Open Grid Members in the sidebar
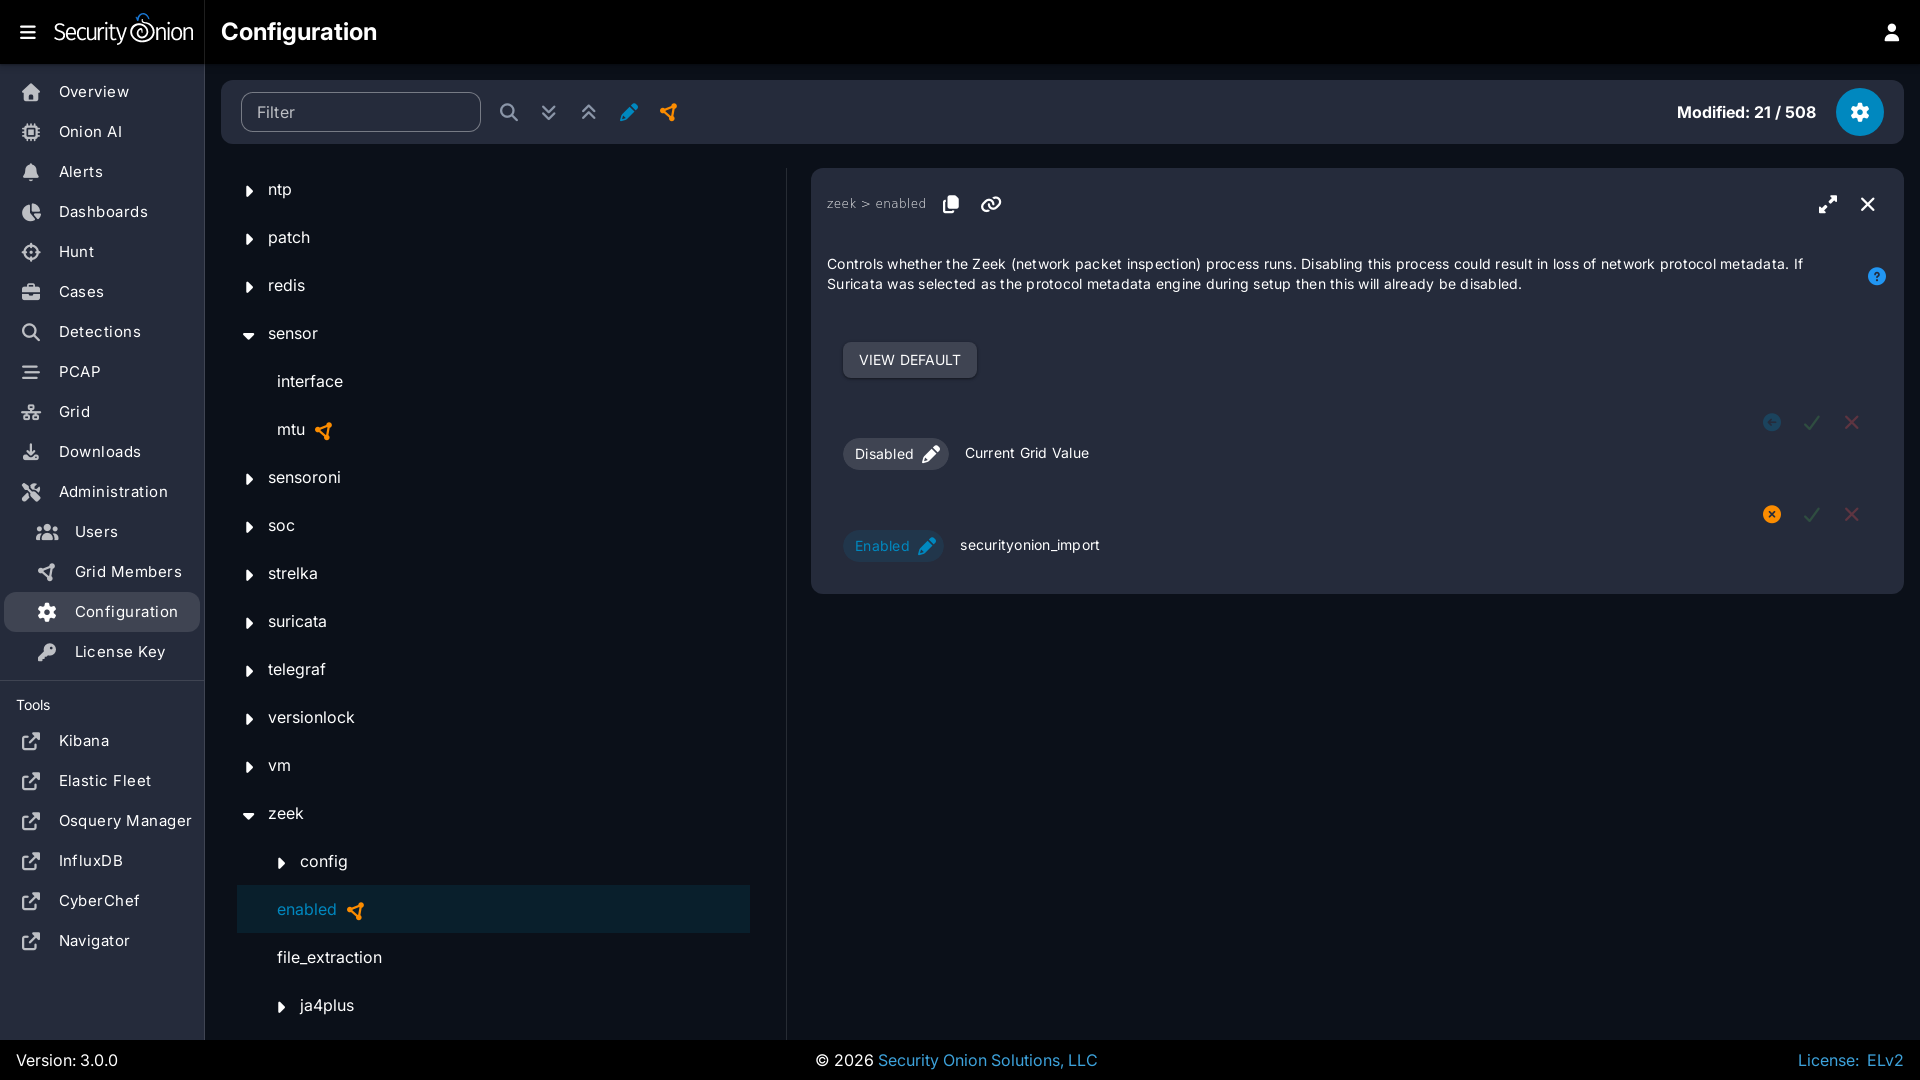 pos(128,572)
